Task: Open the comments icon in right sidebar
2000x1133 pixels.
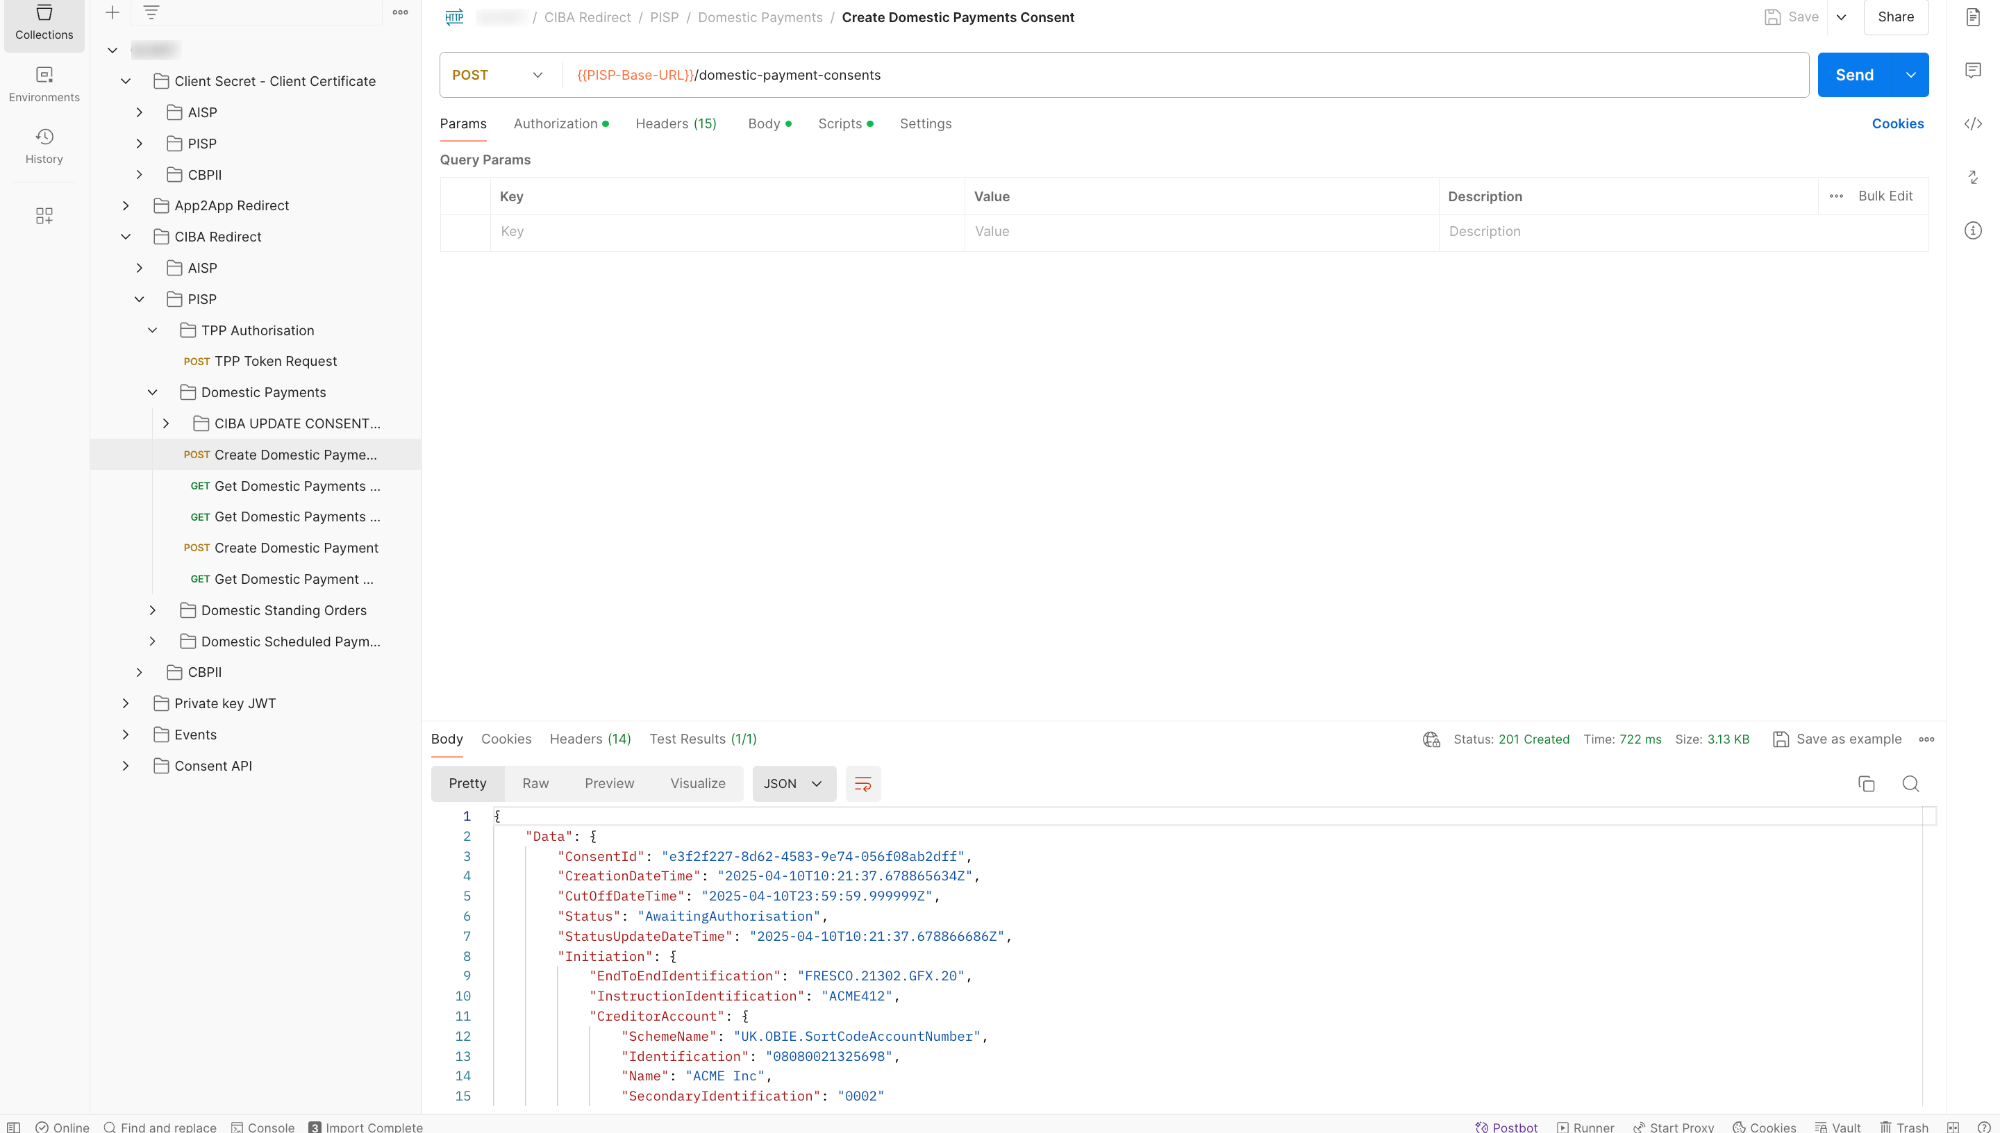Action: 1973,70
